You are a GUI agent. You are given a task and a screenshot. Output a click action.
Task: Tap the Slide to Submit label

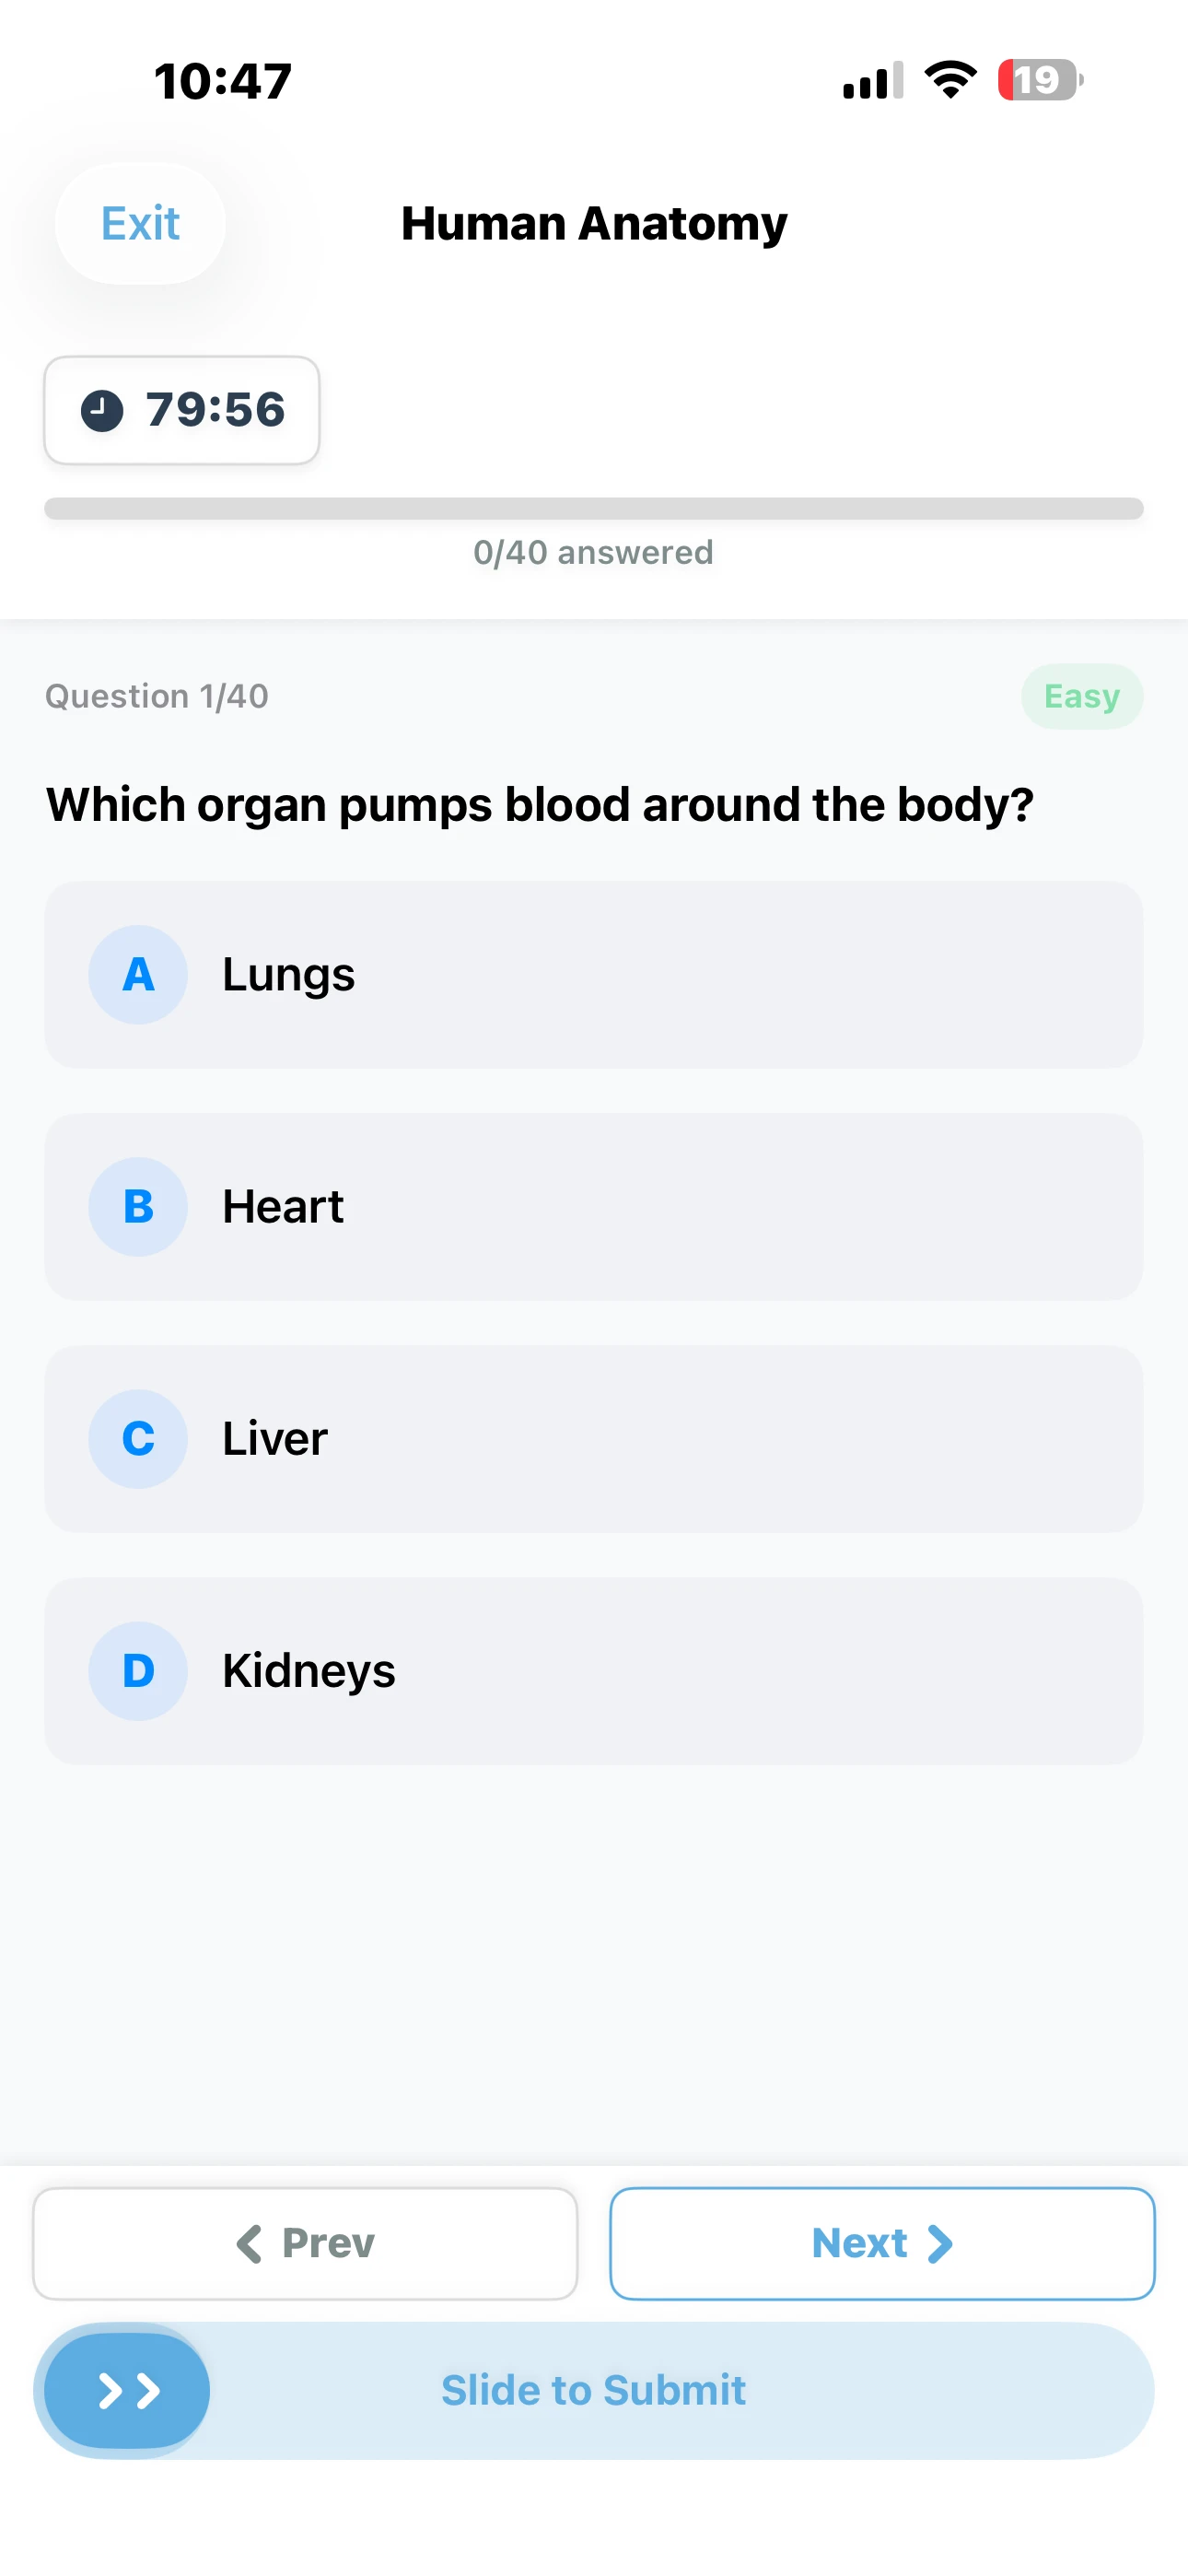pyautogui.click(x=594, y=2390)
